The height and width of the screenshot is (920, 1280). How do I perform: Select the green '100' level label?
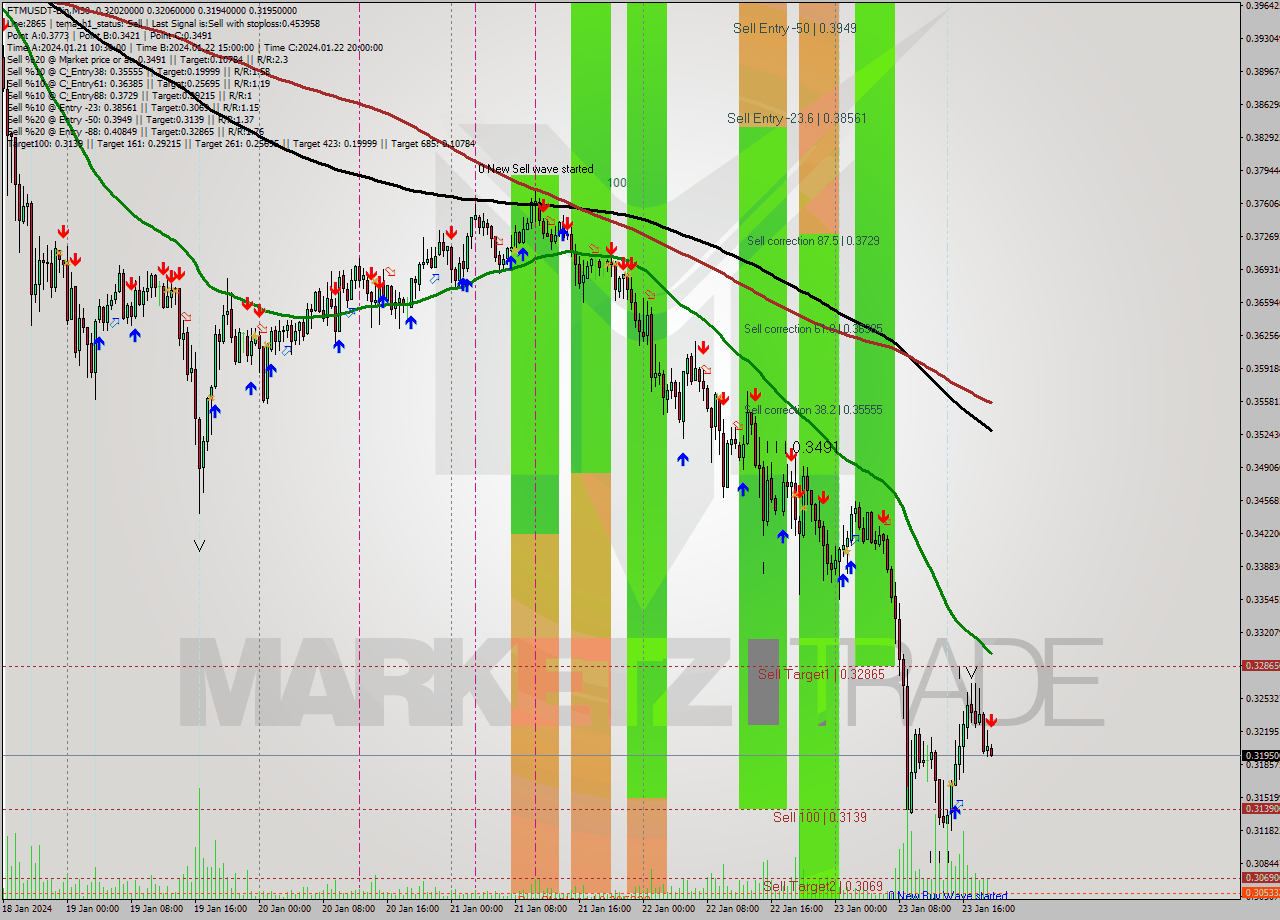[x=617, y=183]
